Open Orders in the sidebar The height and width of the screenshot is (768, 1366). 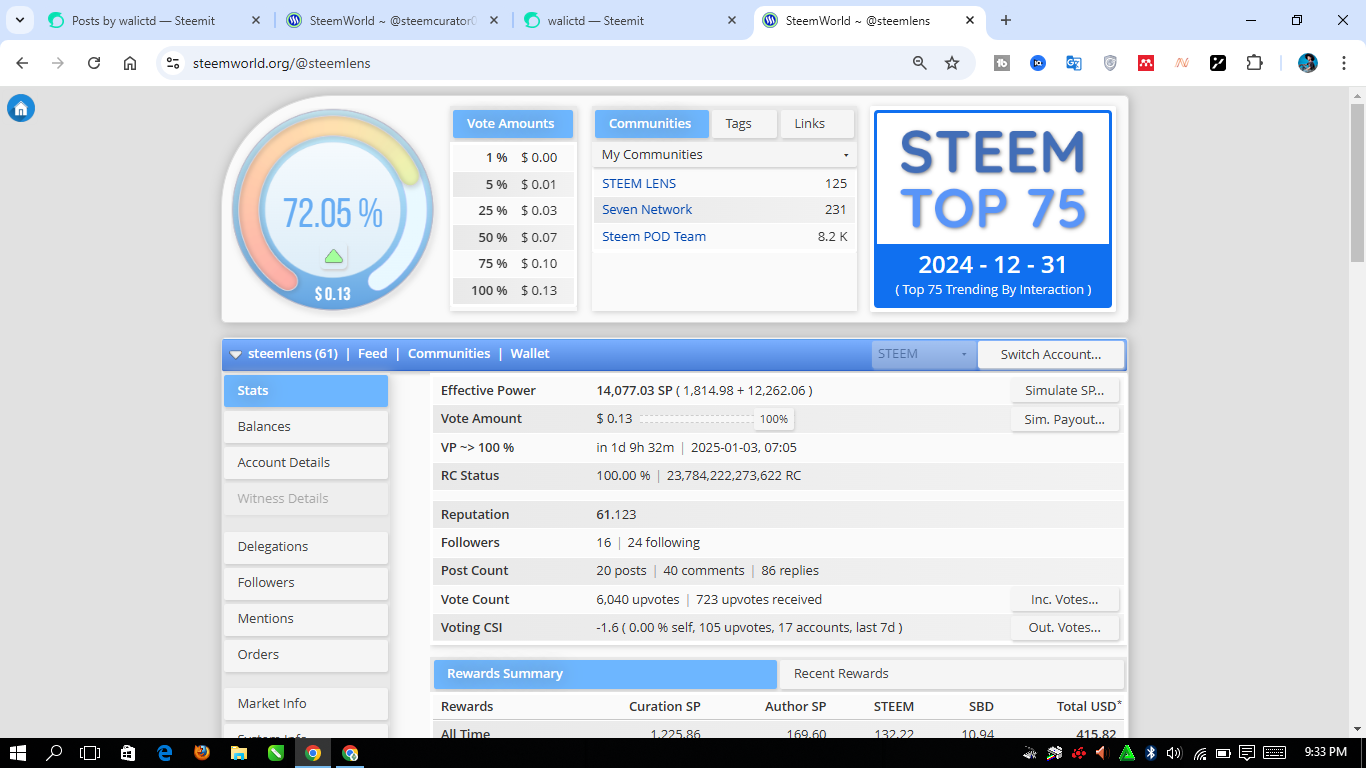point(306,655)
